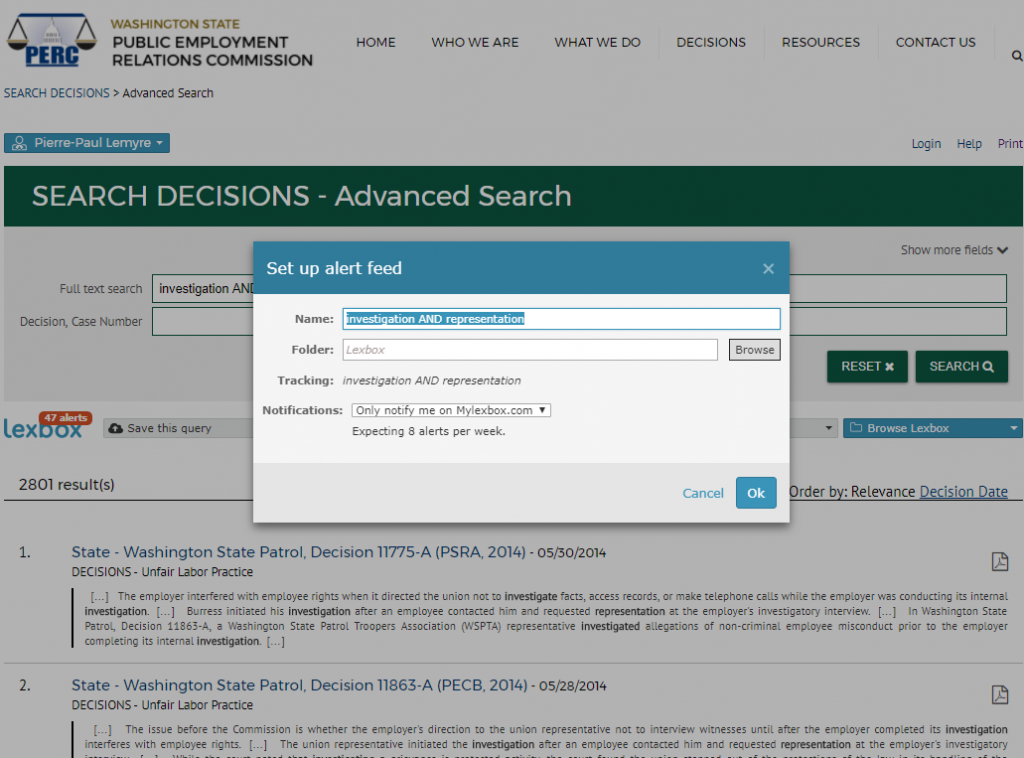
Task: Click Browse button for folder
Action: pyautogui.click(x=754, y=350)
